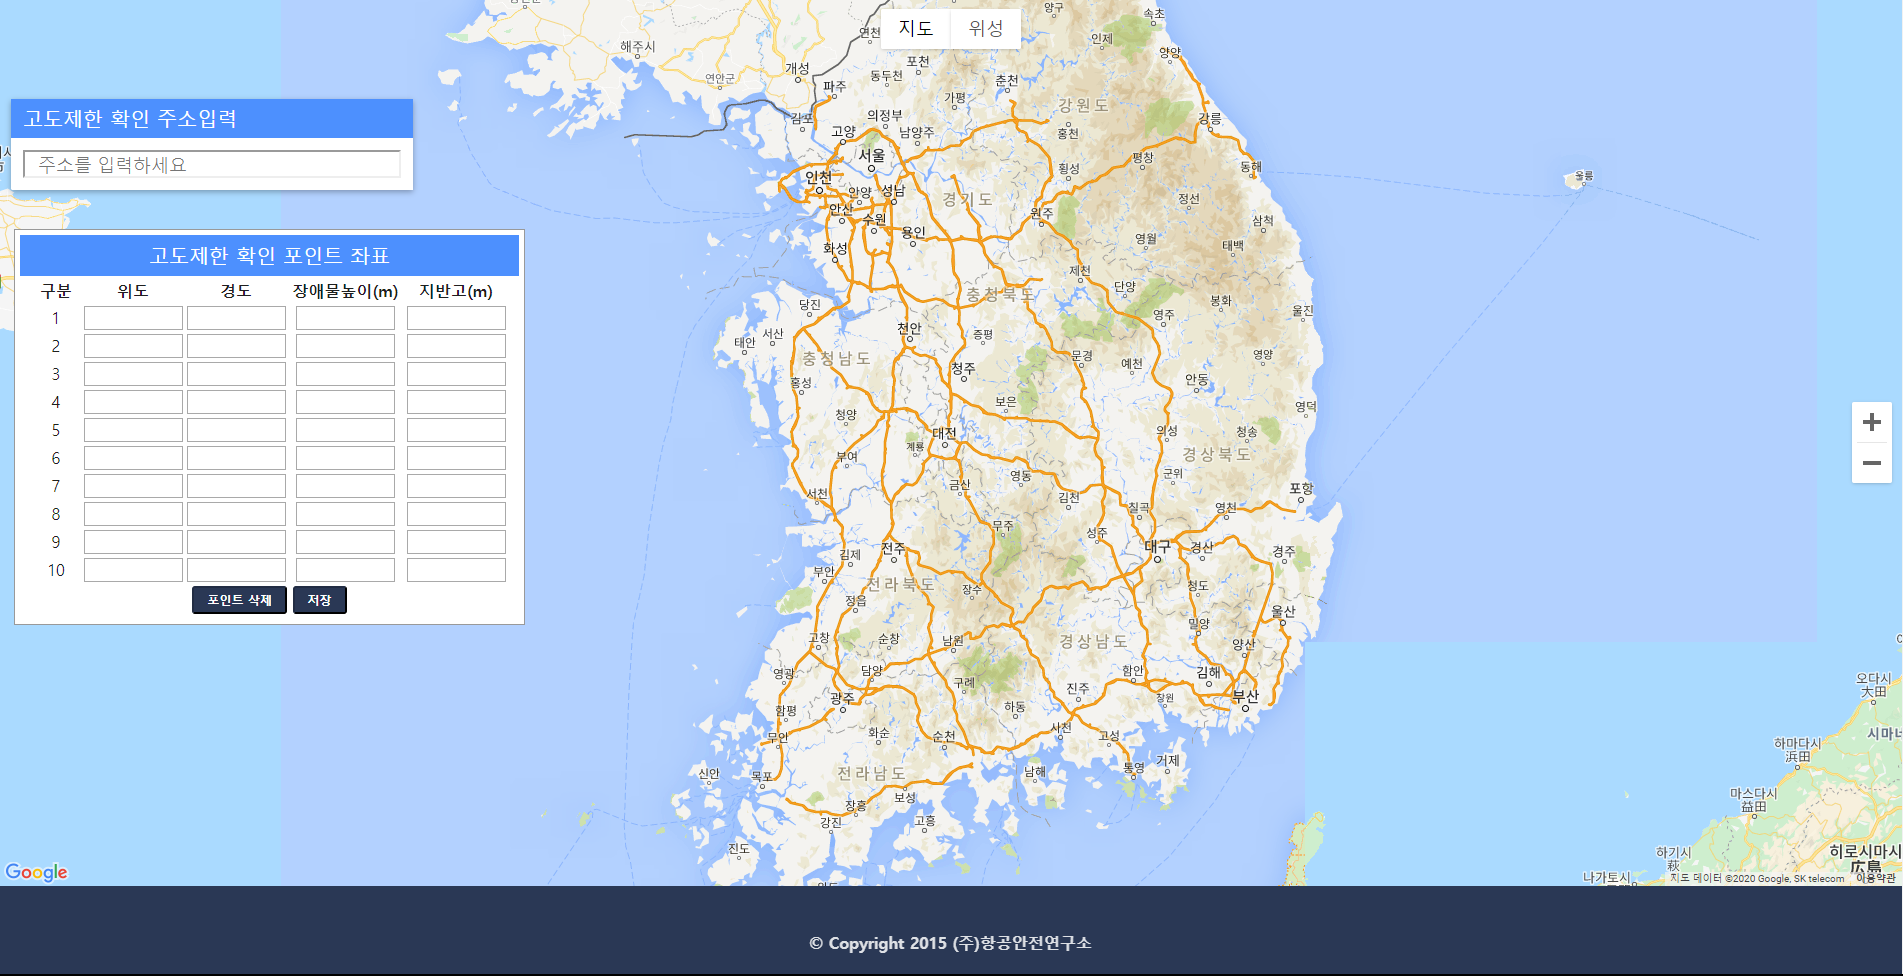1903x976 pixels.
Task: Zoom out the map with minus button
Action: click(x=1871, y=463)
